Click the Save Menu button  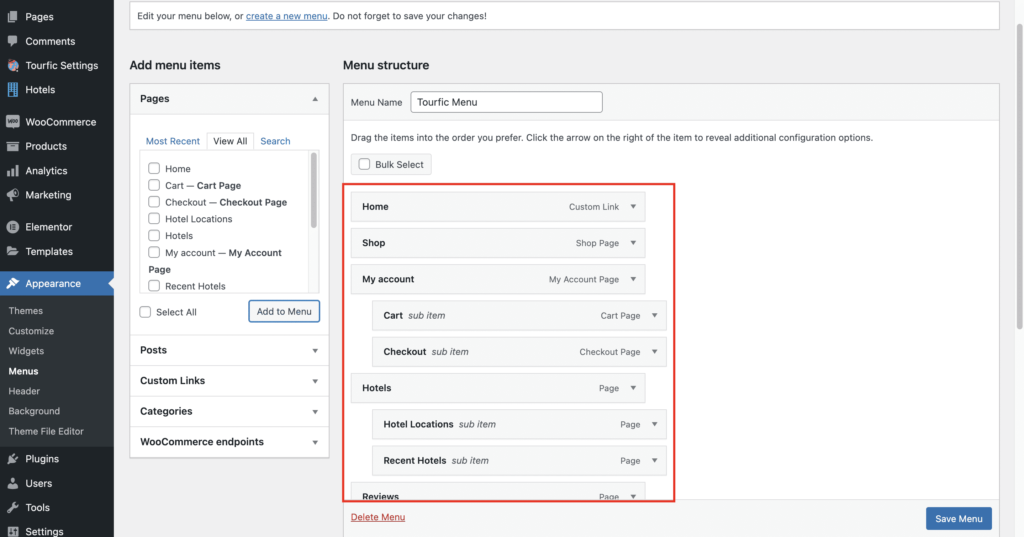959,519
